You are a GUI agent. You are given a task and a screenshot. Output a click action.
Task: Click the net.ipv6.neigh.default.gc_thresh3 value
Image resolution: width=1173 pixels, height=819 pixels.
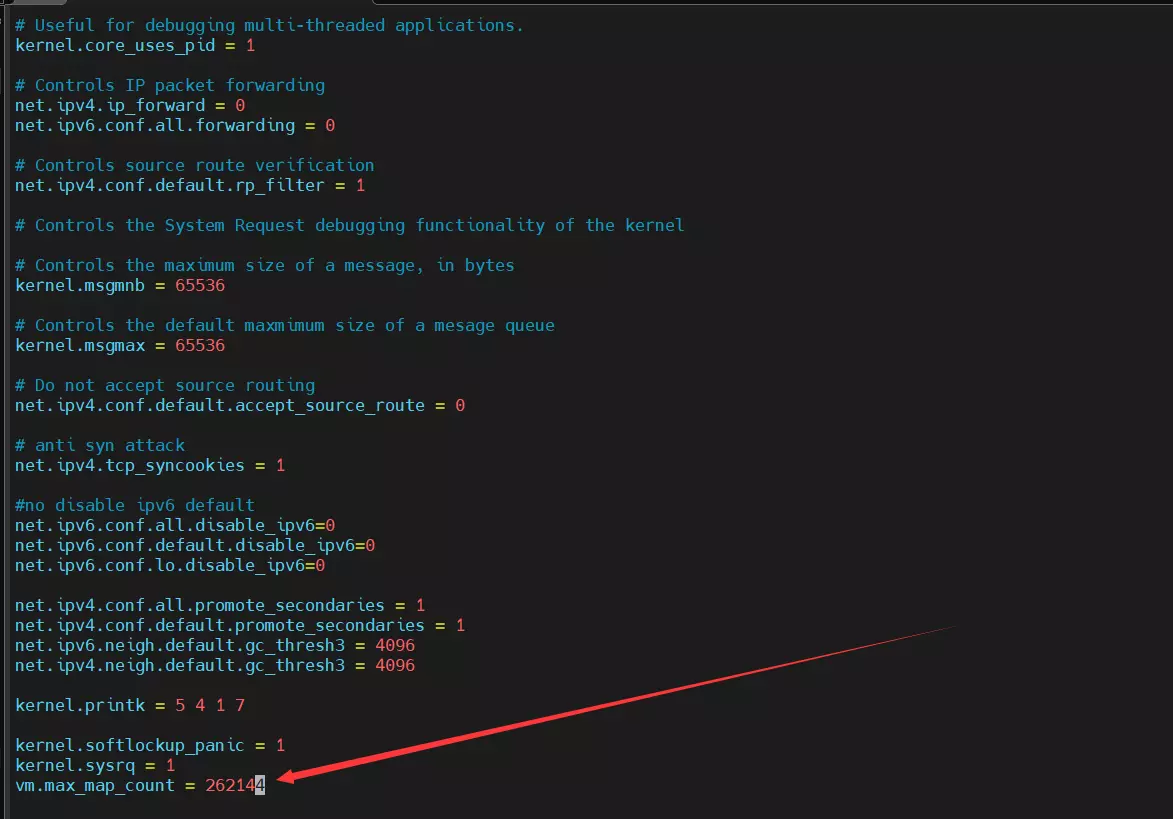[x=395, y=646]
